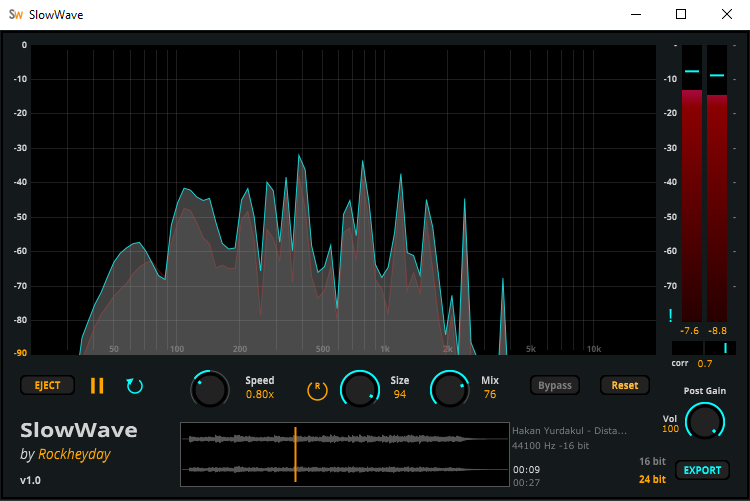This screenshot has width=750, height=501.
Task: Maximize the SlowWave window
Action: click(x=681, y=14)
